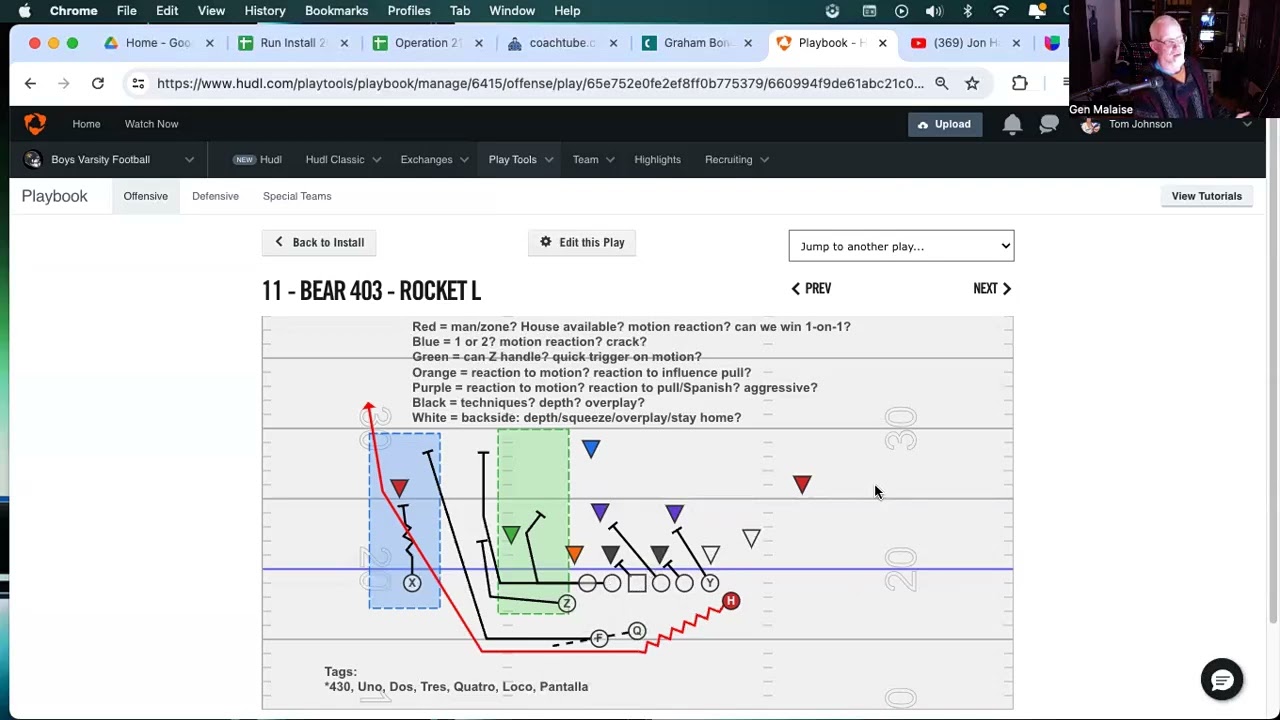Click the Wi-Fi status icon
Screen dimensions: 1280x720
(1001, 11)
